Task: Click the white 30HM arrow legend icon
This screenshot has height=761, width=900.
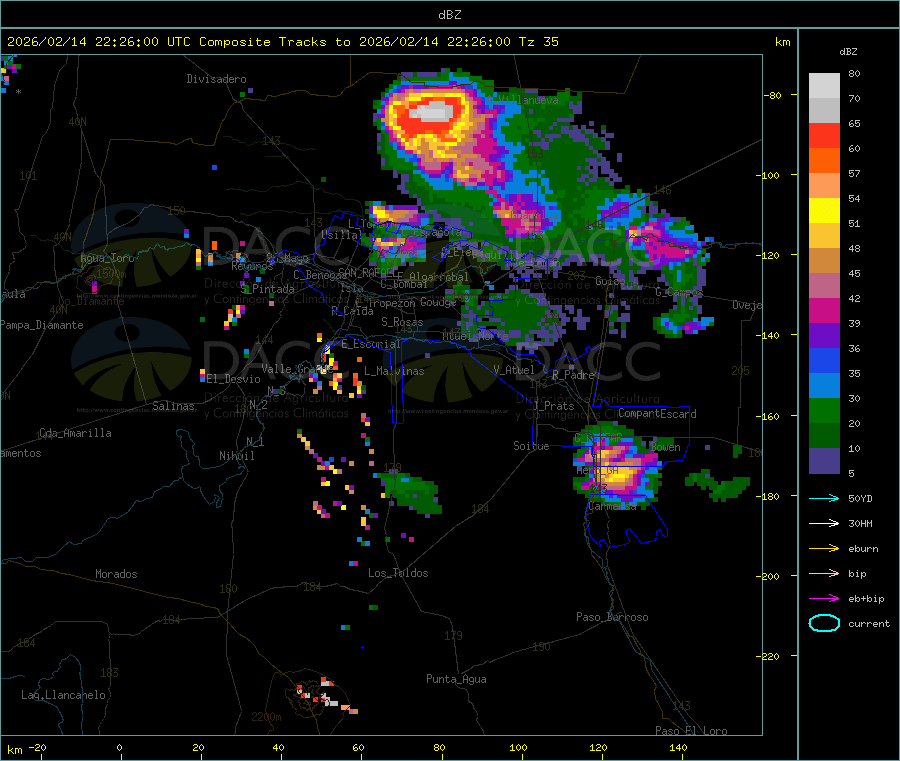Action: click(824, 523)
